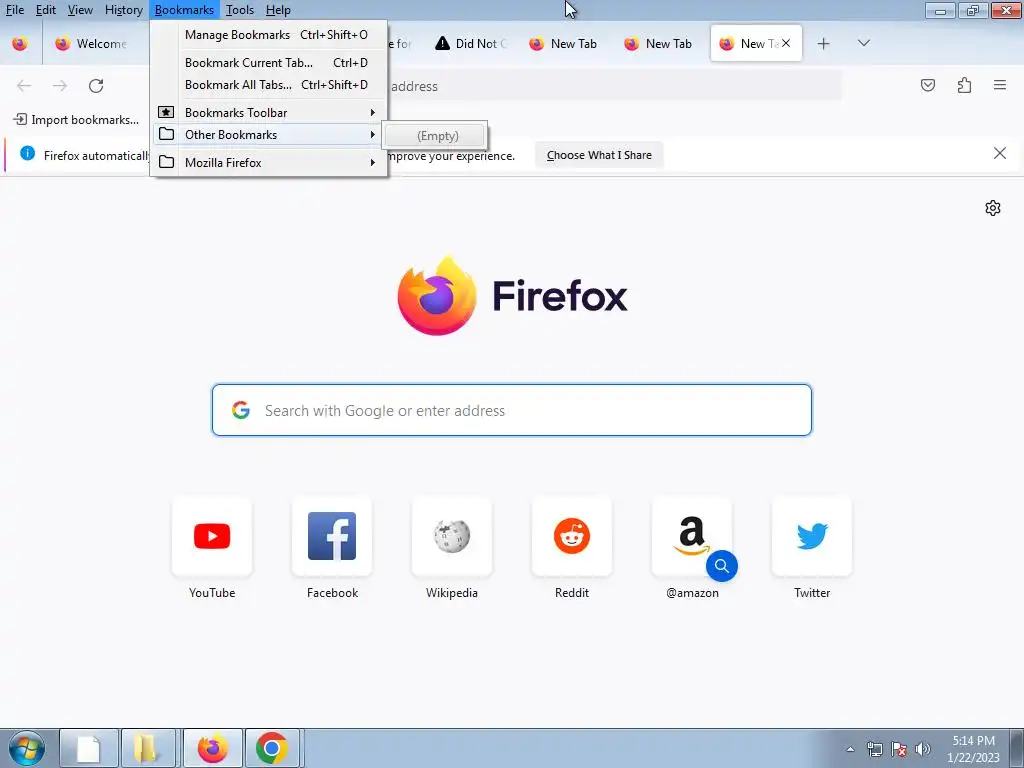Screen dimensions: 1024x768
Task: Choose Bookmark Current Tab entry
Action: click(x=269, y=63)
